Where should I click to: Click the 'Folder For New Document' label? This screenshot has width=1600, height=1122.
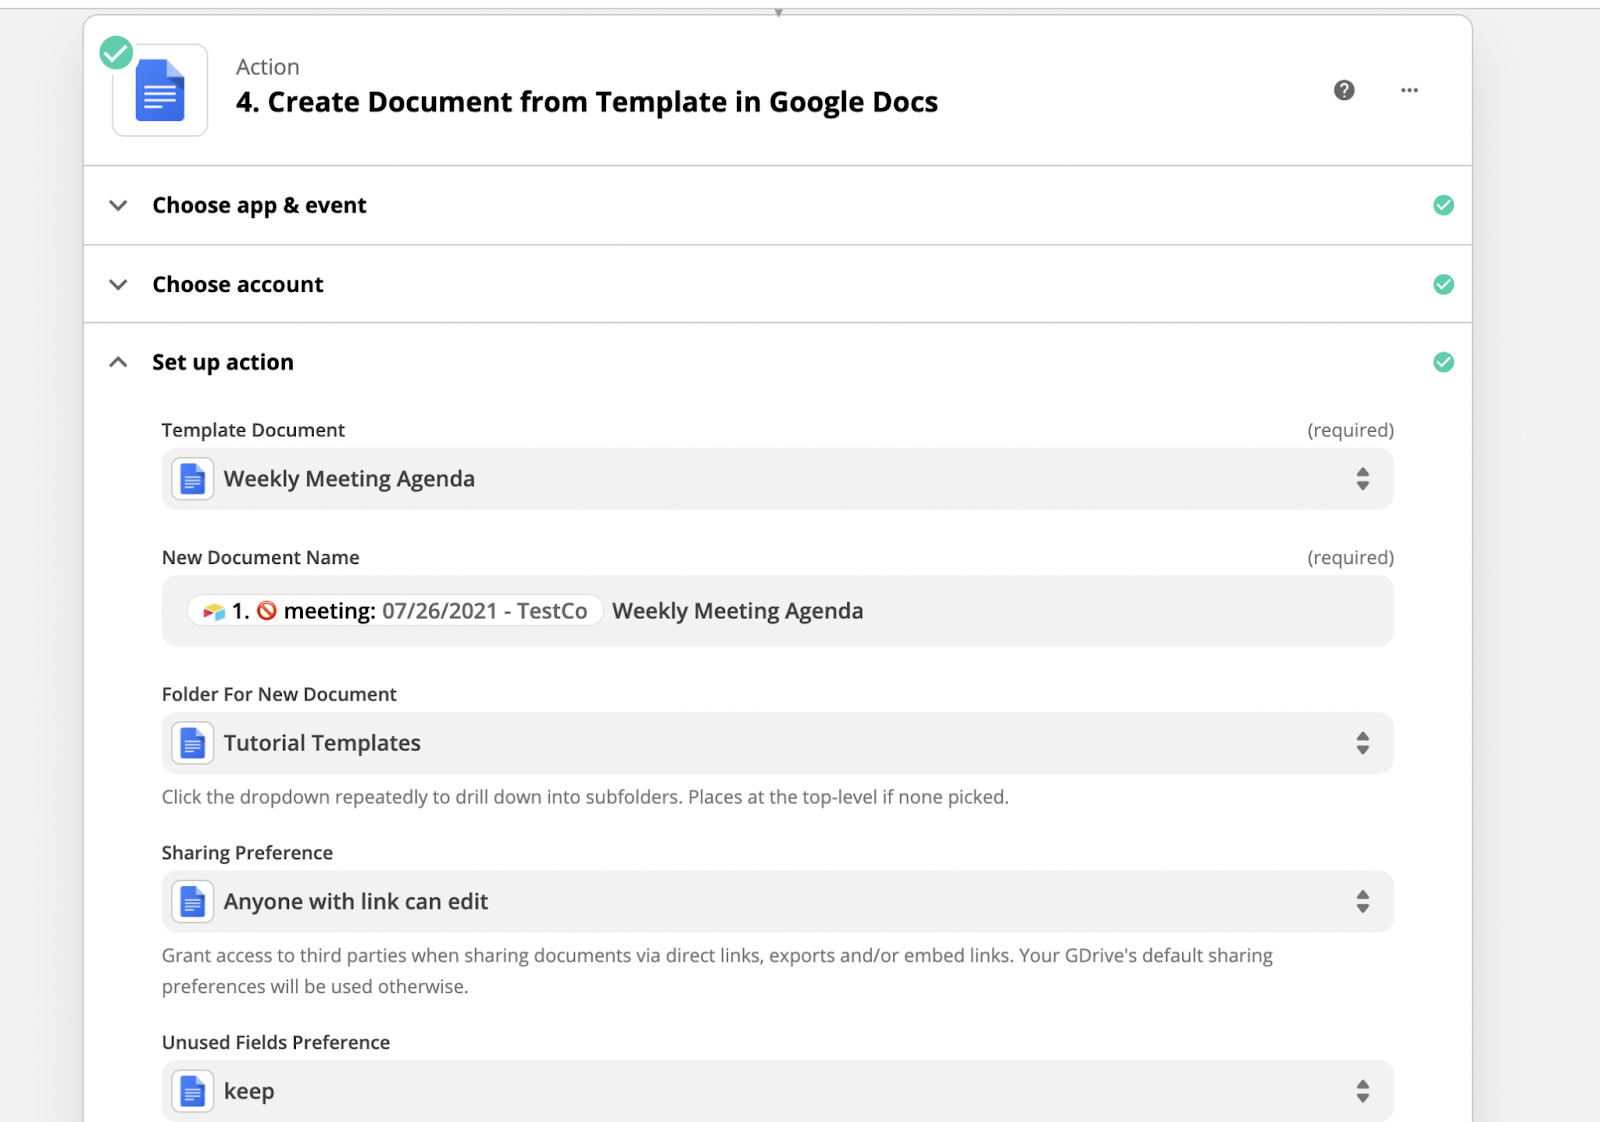tap(279, 694)
